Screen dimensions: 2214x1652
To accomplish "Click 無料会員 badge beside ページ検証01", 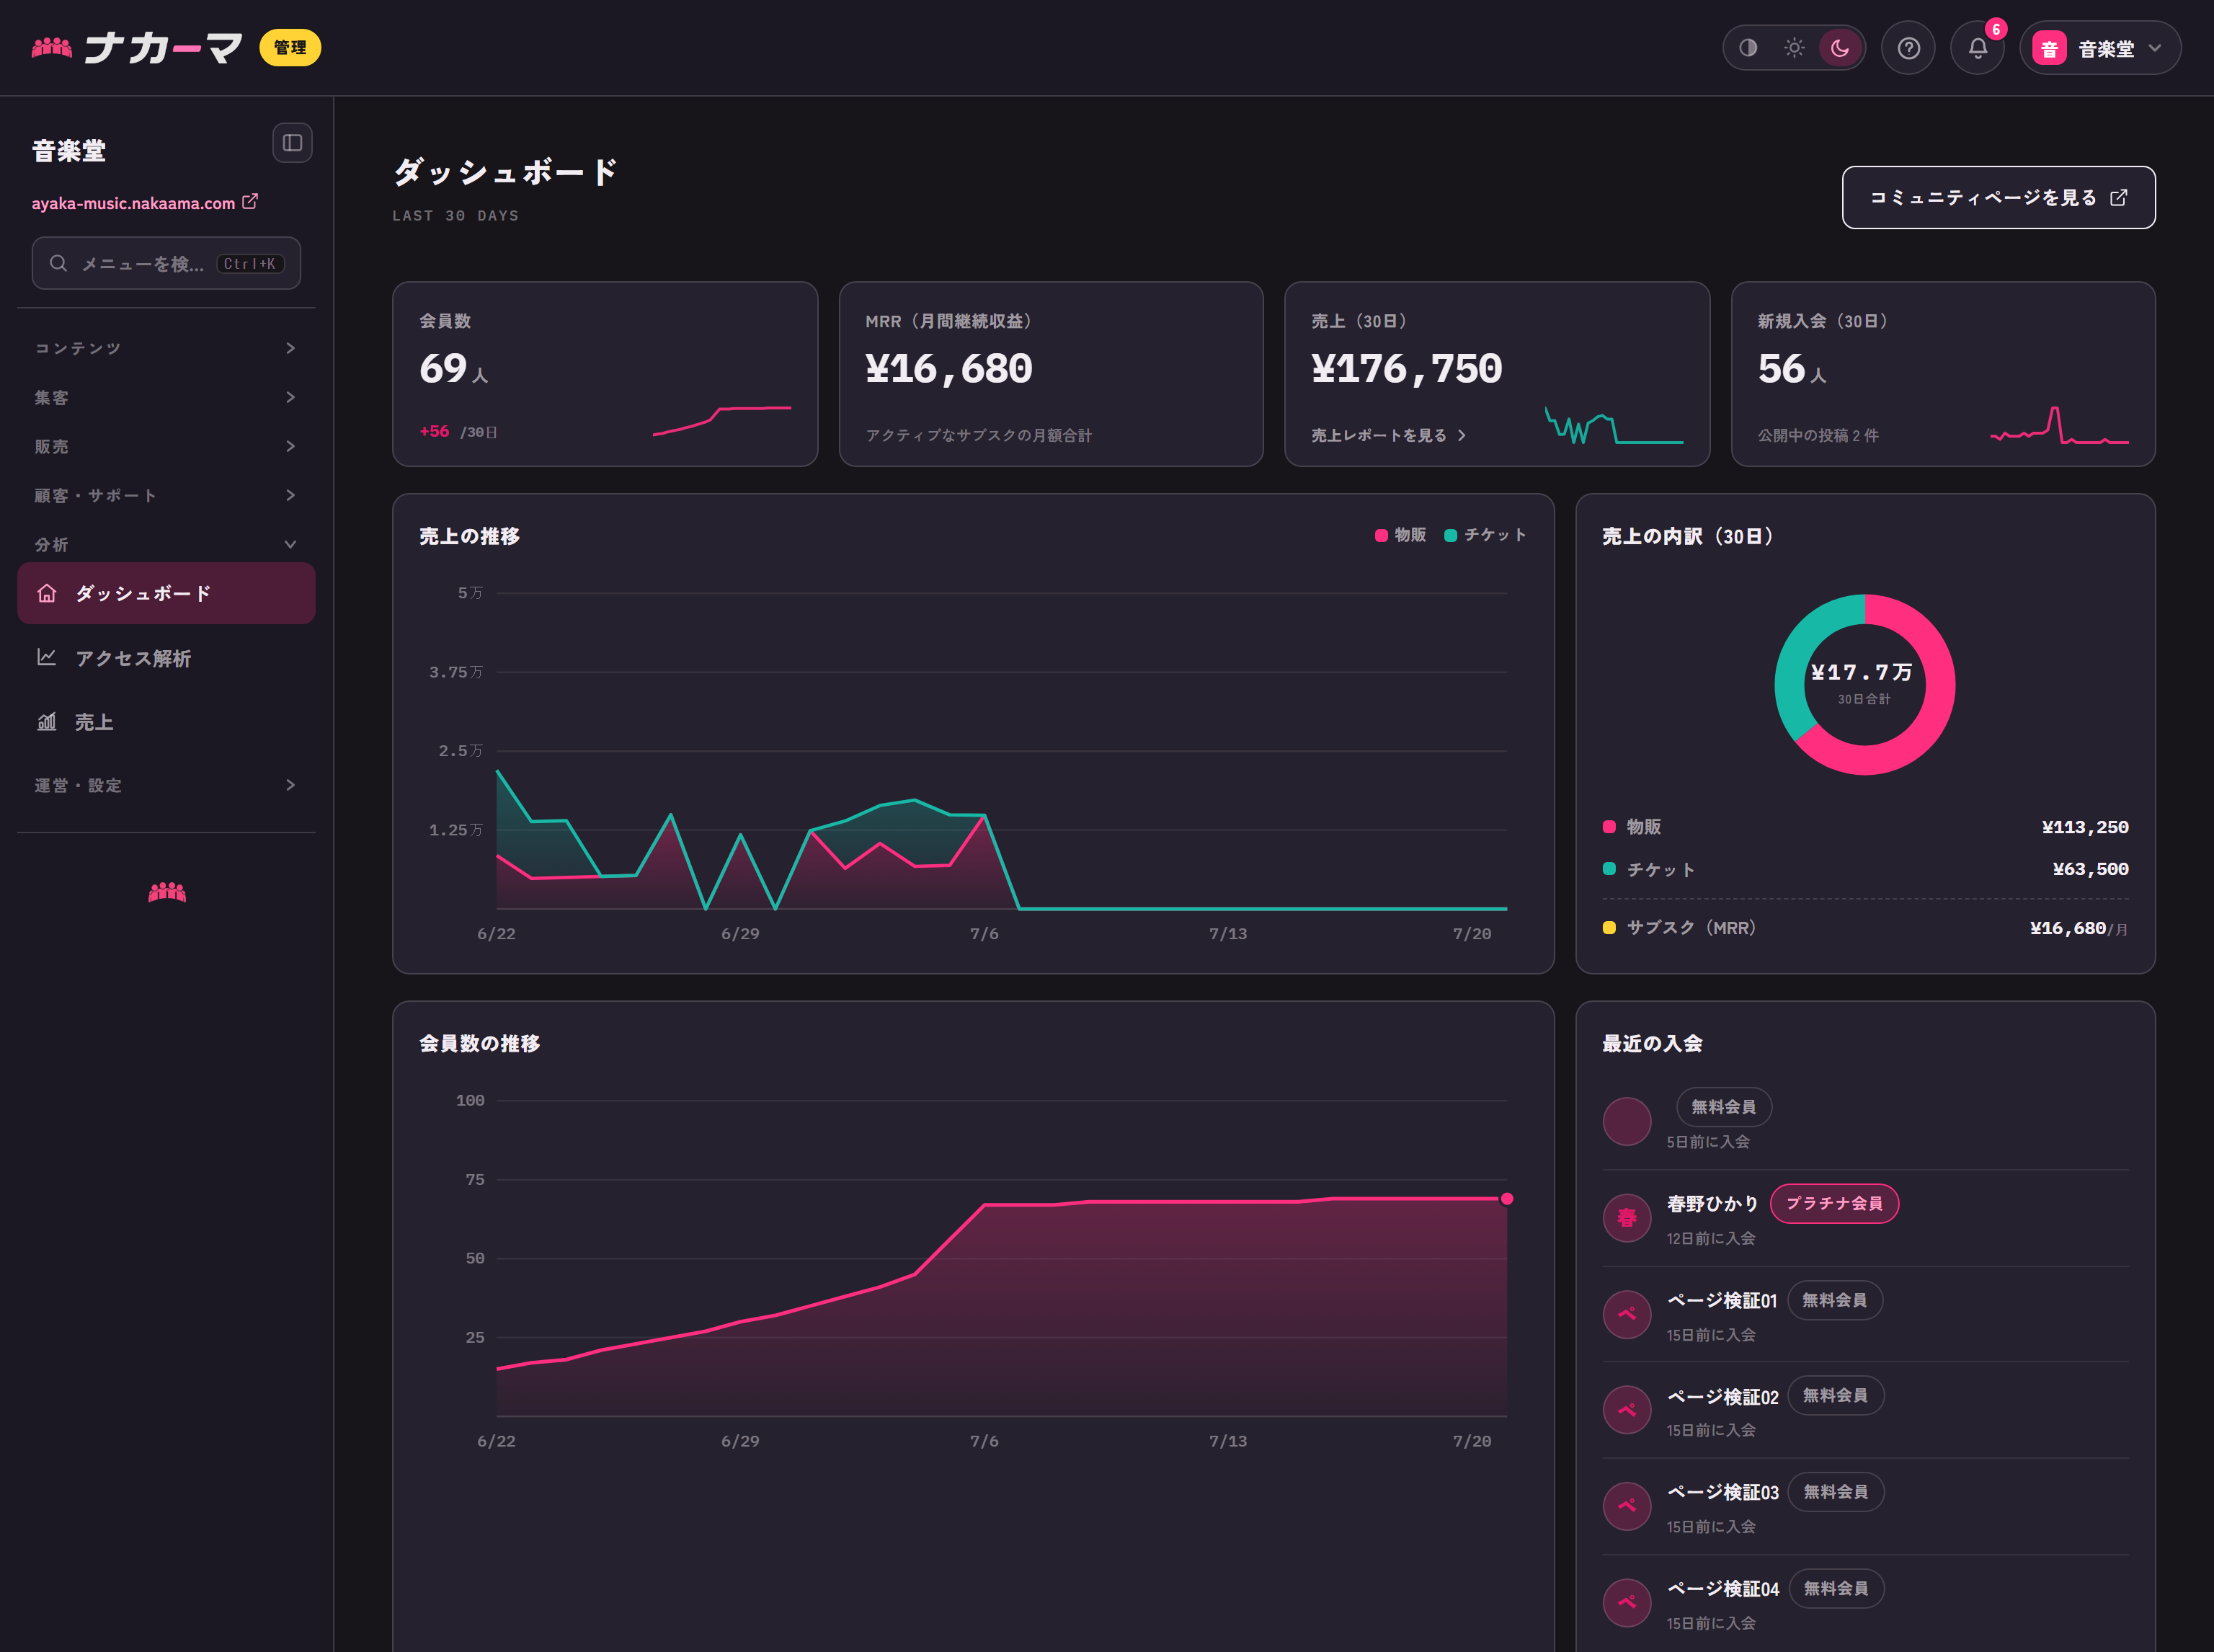I will tap(1834, 1300).
